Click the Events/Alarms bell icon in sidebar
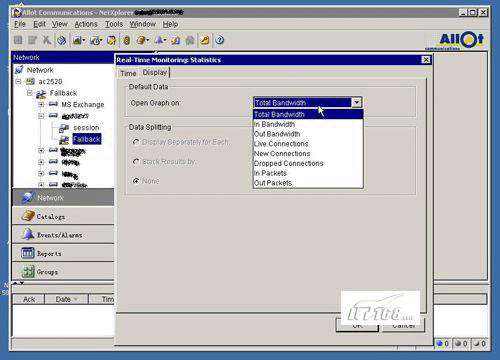 point(28,234)
